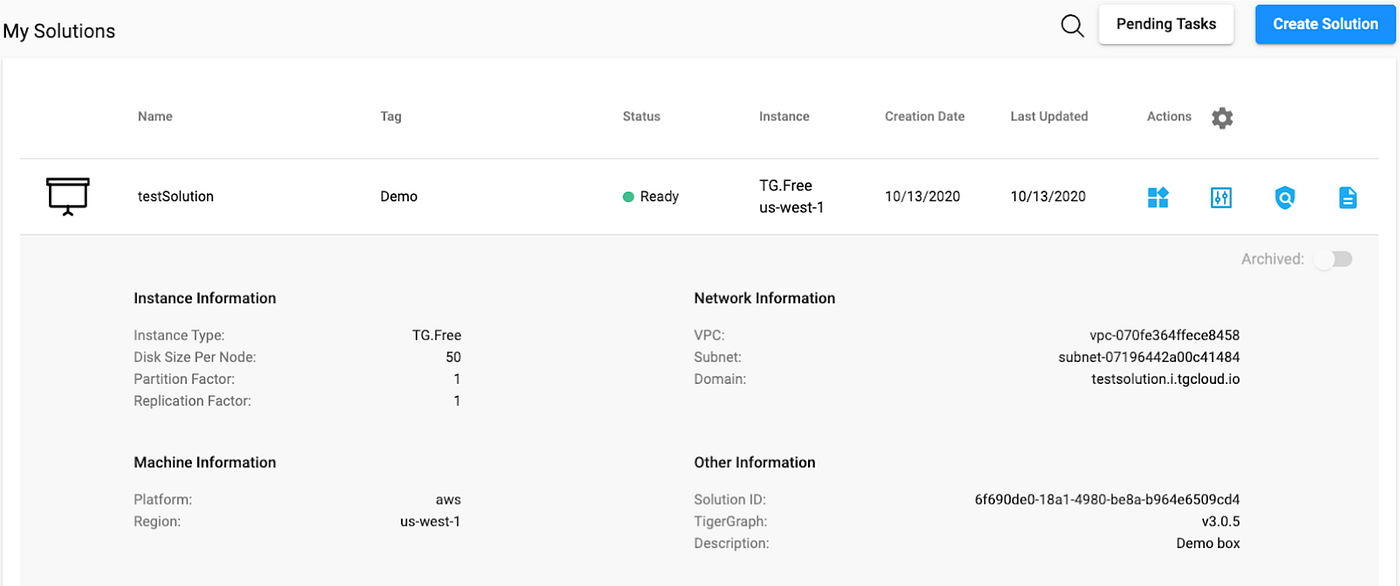The image size is (1400, 586).
Task: Sort by the Status column header
Action: click(x=641, y=117)
